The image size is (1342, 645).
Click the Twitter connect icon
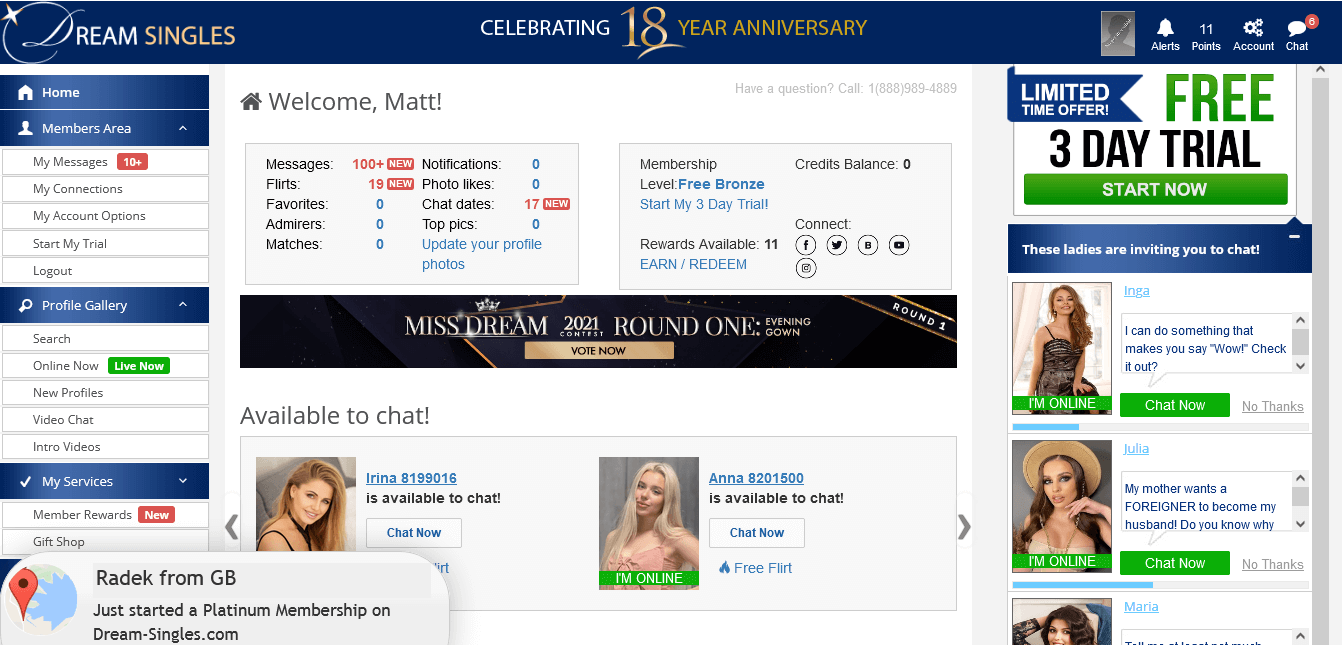click(837, 245)
